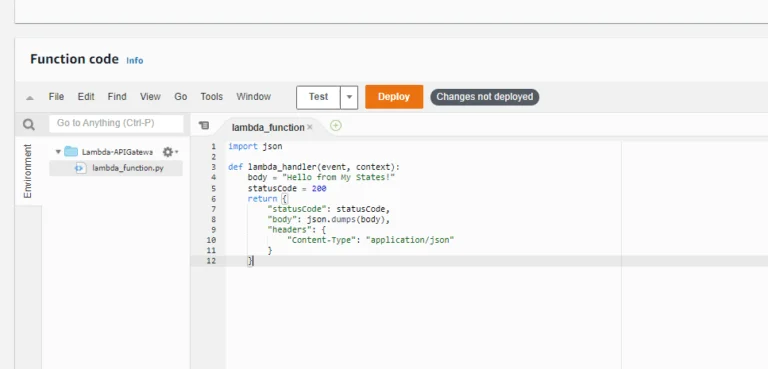Click the Changes not deployed badge

pyautogui.click(x=485, y=97)
